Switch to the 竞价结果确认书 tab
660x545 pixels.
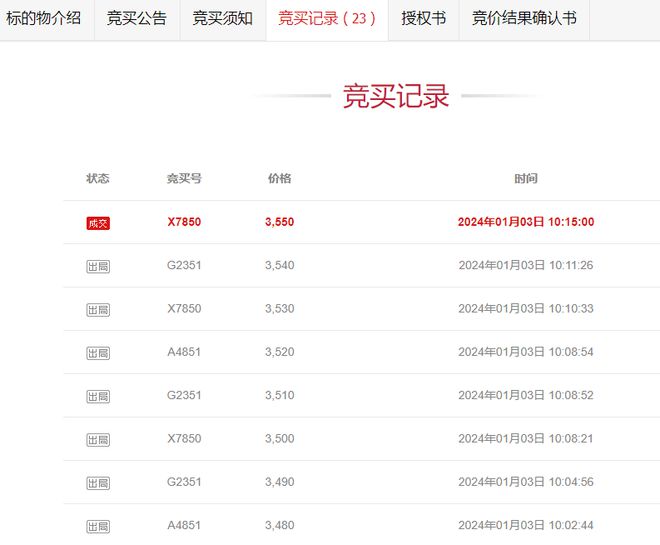(x=524, y=19)
